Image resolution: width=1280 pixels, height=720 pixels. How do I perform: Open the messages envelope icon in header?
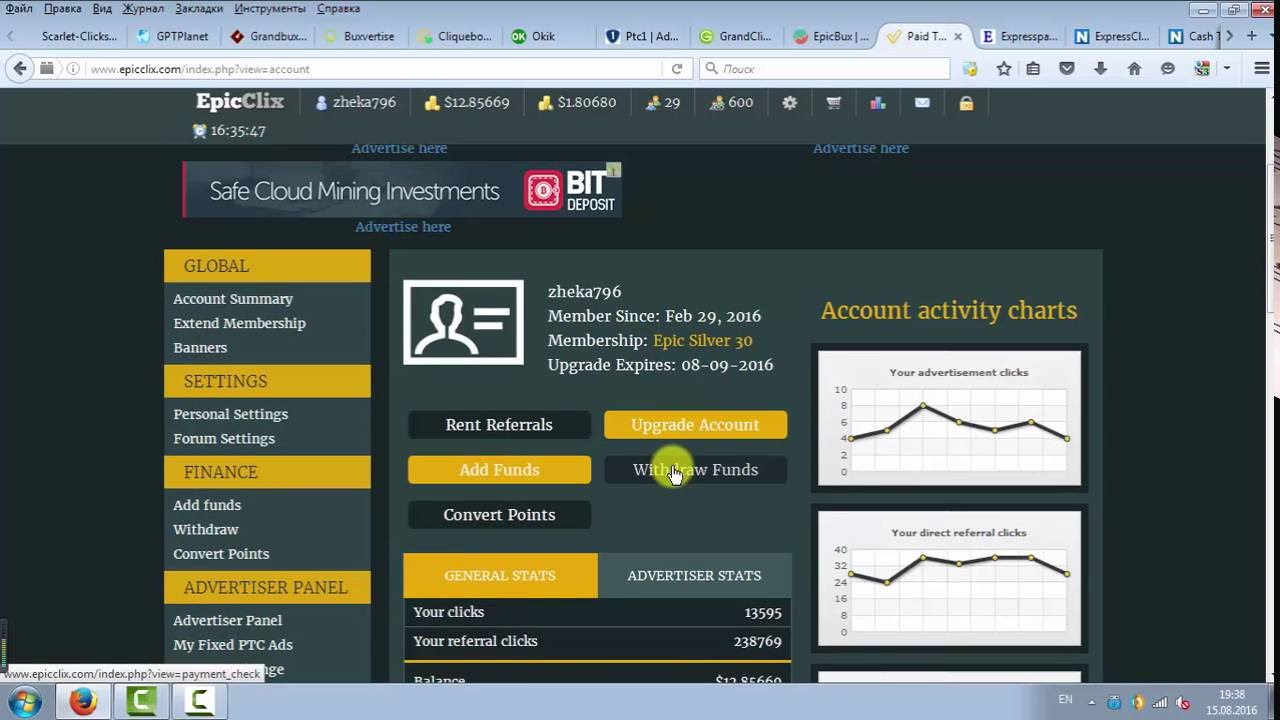pyautogui.click(x=922, y=102)
